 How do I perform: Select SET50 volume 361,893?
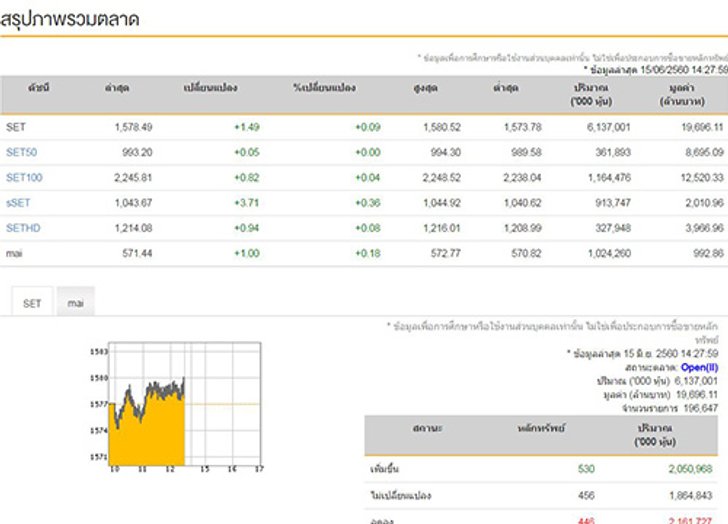pyautogui.click(x=613, y=152)
